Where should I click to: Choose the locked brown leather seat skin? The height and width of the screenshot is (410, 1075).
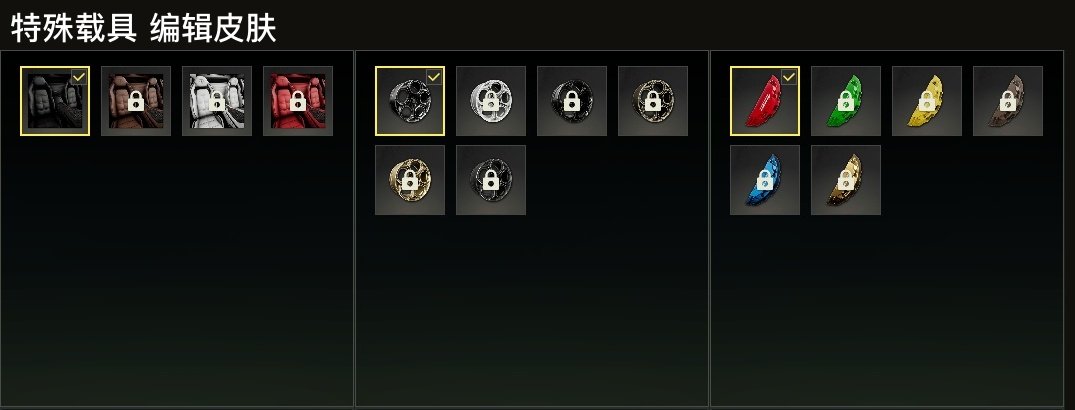click(136, 101)
